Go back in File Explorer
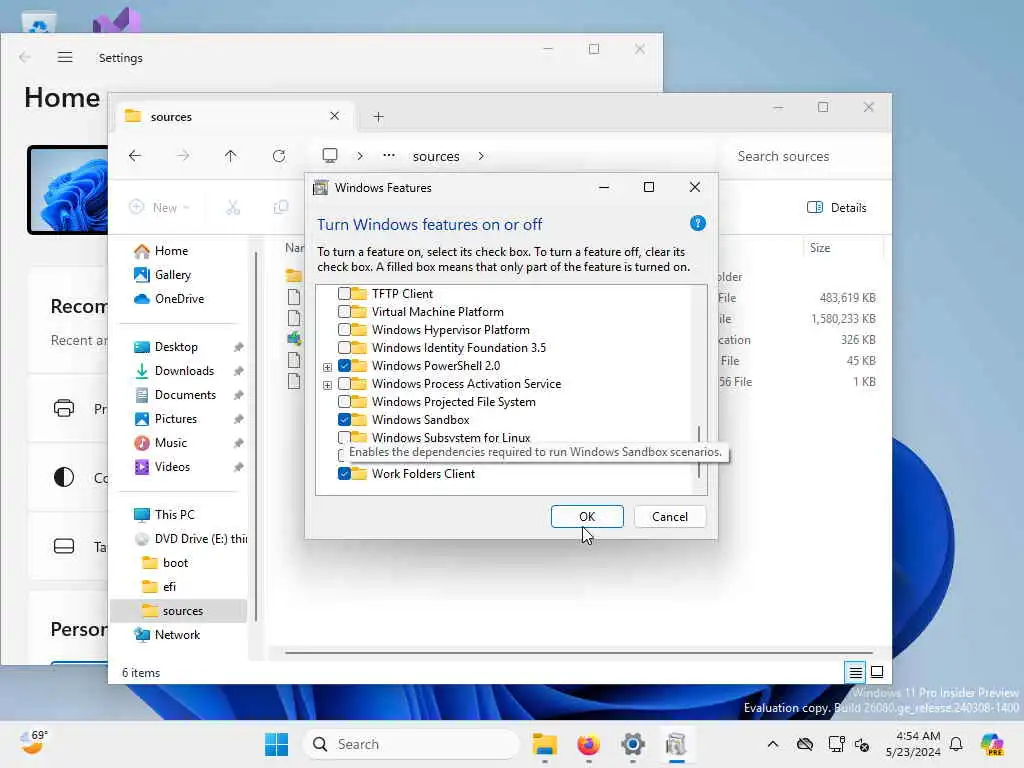Image resolution: width=1024 pixels, height=768 pixels. [x=135, y=156]
